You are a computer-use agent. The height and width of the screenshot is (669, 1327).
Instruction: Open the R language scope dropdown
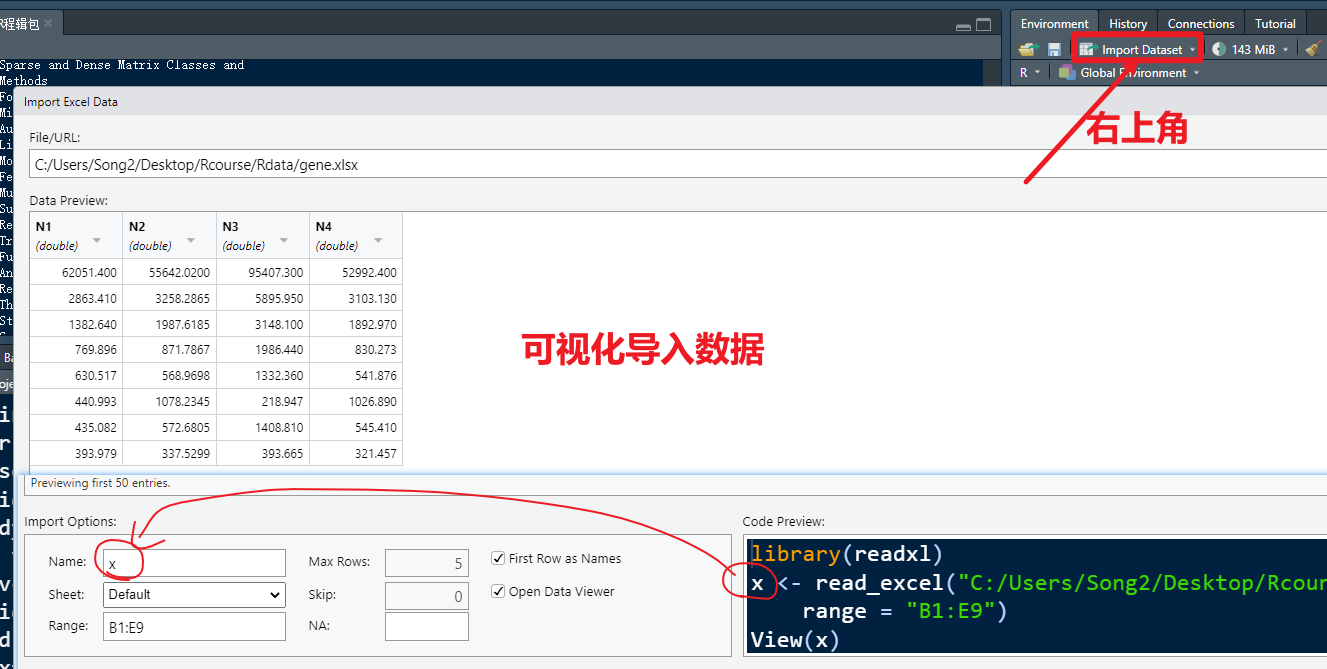[1030, 73]
